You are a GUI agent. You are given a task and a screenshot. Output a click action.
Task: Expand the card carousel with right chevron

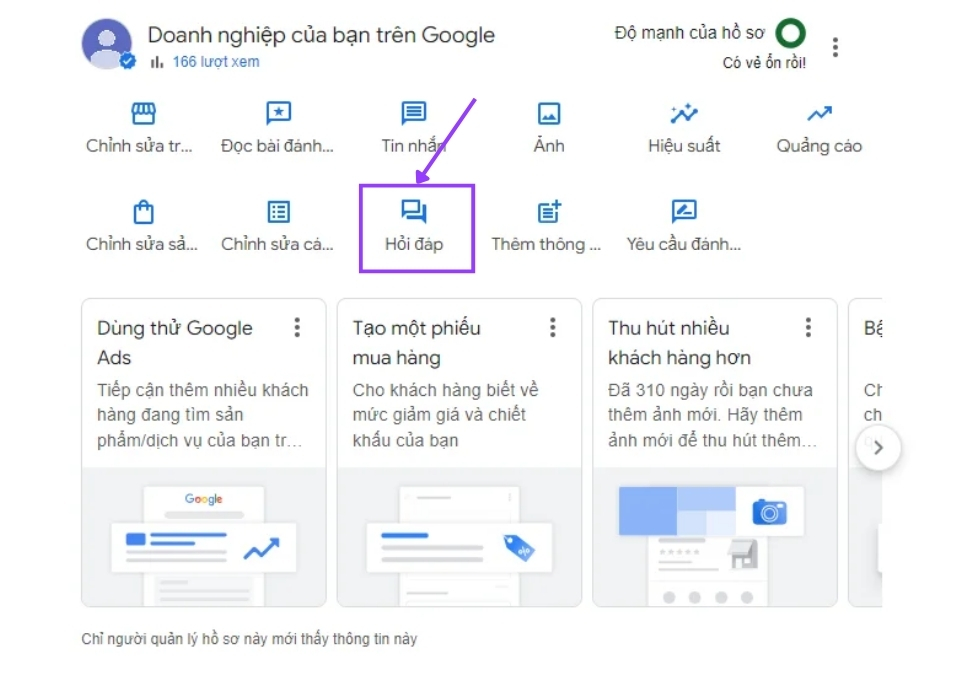(878, 448)
